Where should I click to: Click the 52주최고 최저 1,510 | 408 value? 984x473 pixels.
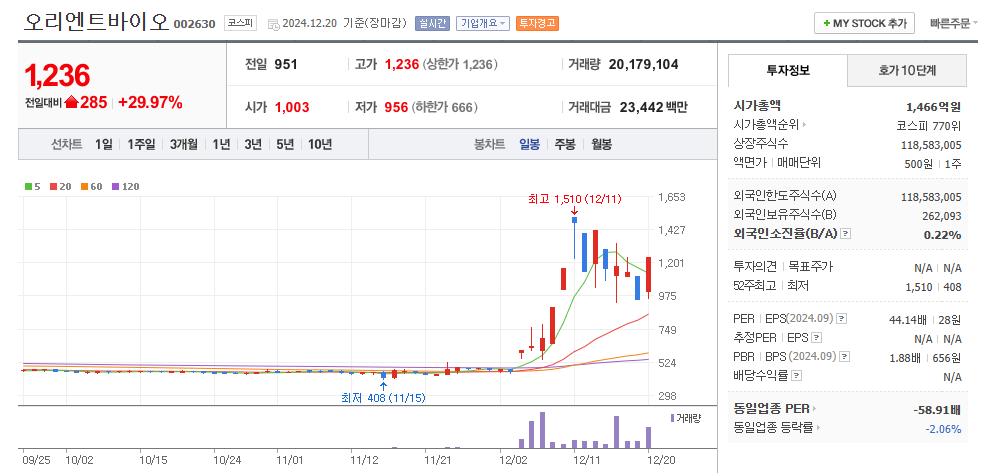click(933, 286)
